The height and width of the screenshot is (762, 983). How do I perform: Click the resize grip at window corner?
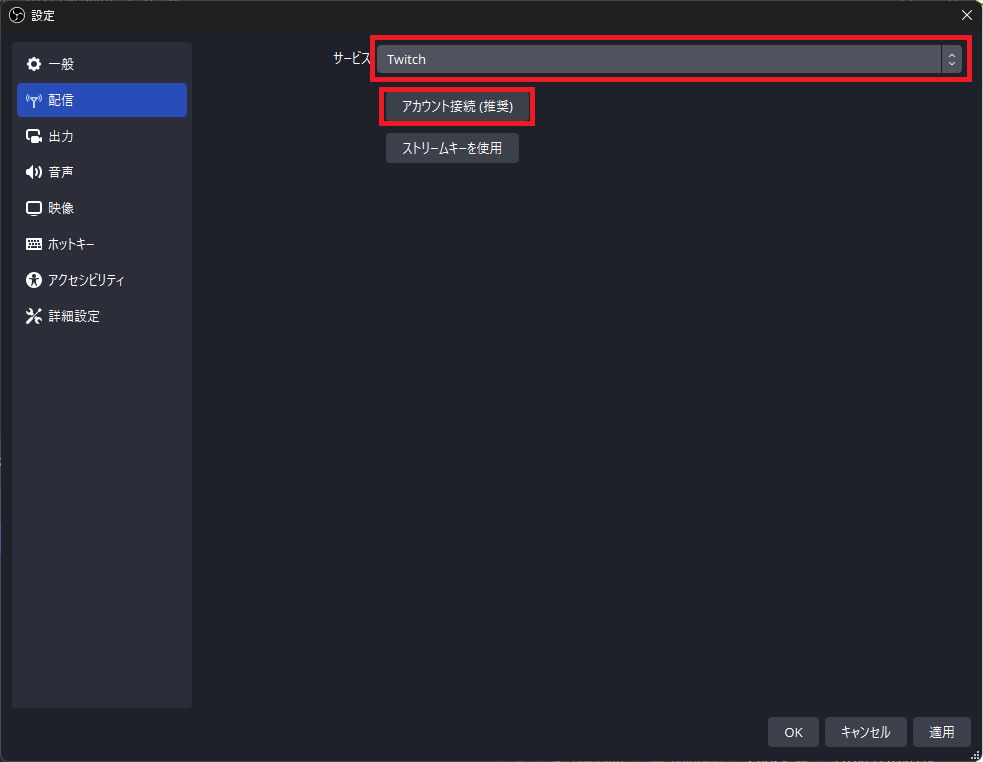click(976, 755)
